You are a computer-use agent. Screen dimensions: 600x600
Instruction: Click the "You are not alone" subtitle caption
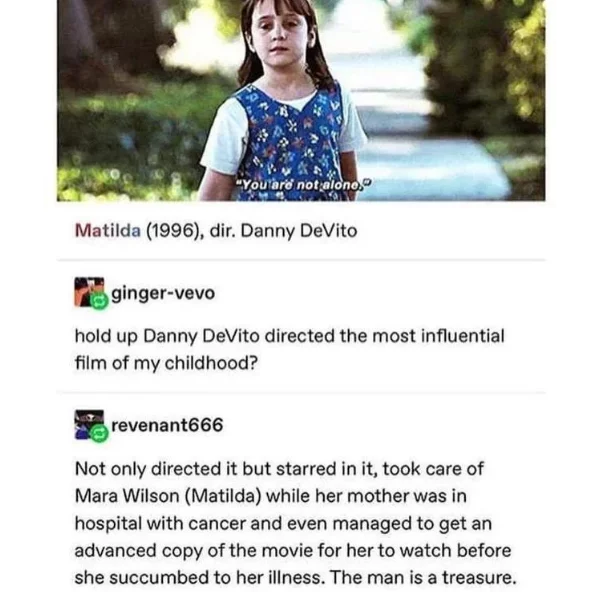point(304,185)
